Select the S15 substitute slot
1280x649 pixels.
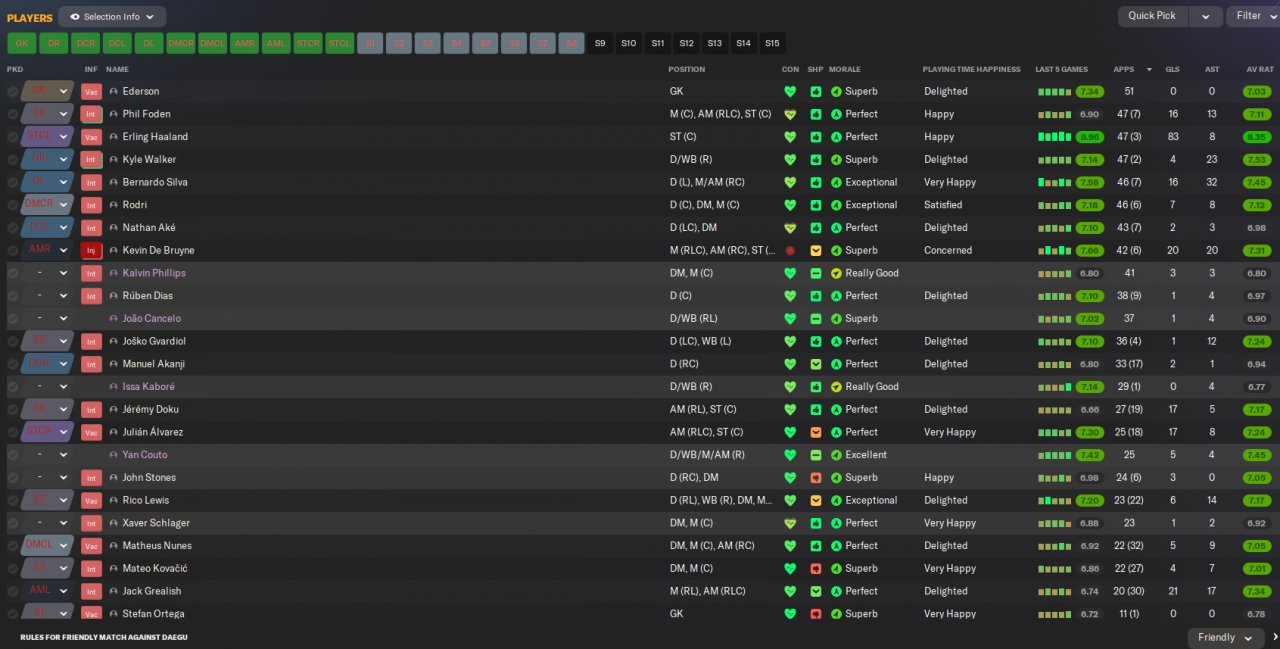point(772,44)
